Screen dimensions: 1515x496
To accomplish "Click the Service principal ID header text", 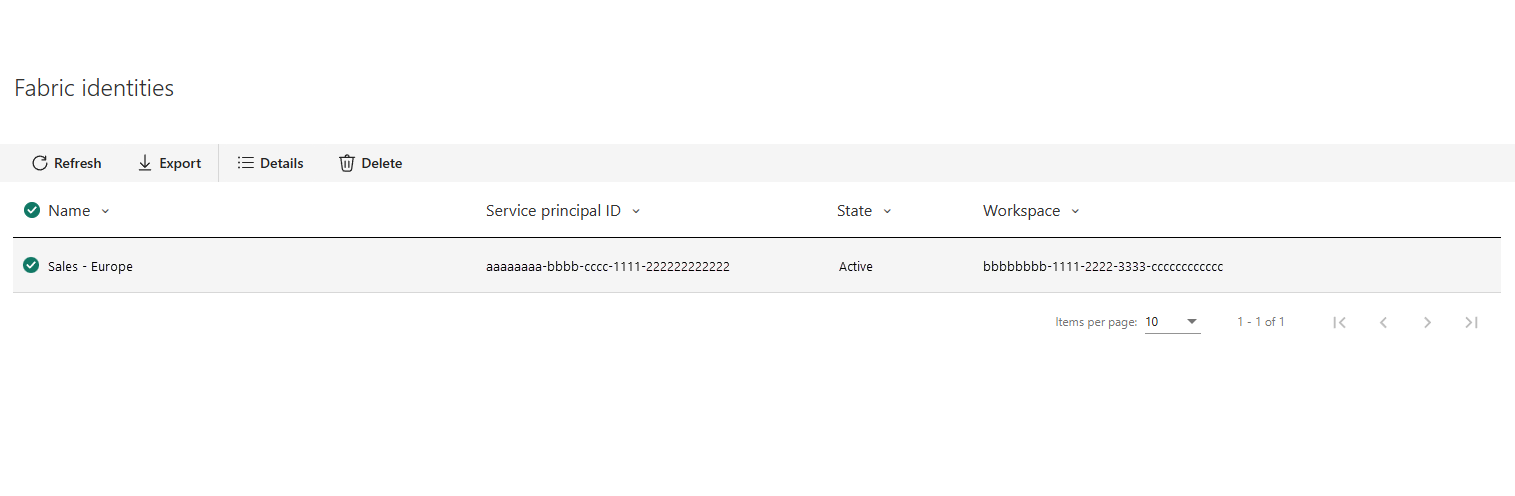I will tap(553, 211).
